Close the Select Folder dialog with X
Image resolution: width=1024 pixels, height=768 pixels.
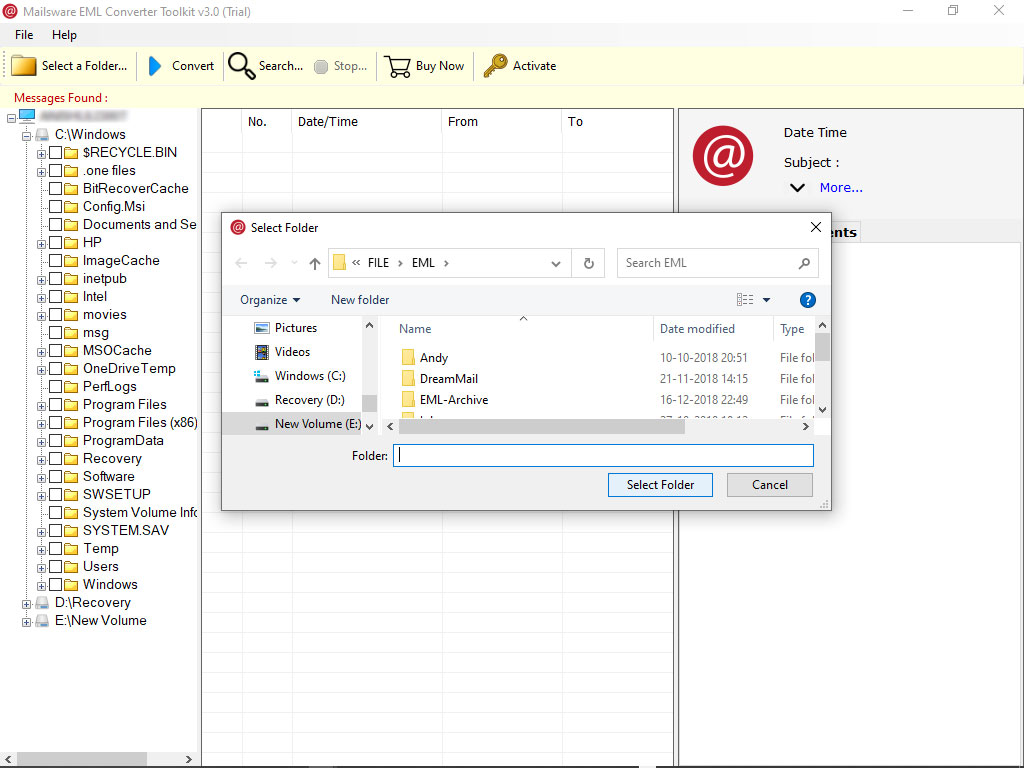pyautogui.click(x=816, y=227)
